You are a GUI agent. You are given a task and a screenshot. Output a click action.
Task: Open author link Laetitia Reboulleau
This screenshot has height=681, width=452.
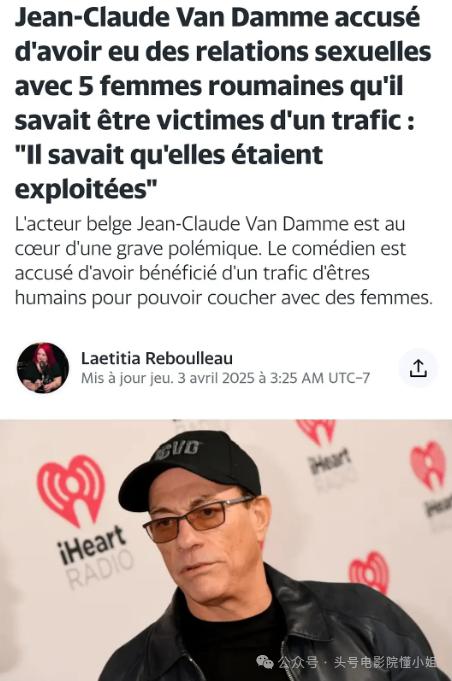pos(157,358)
